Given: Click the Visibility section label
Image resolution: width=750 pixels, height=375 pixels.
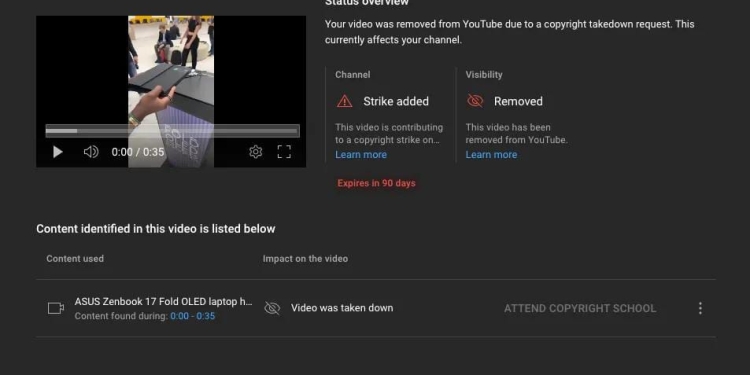Looking at the screenshot, I should (x=484, y=75).
